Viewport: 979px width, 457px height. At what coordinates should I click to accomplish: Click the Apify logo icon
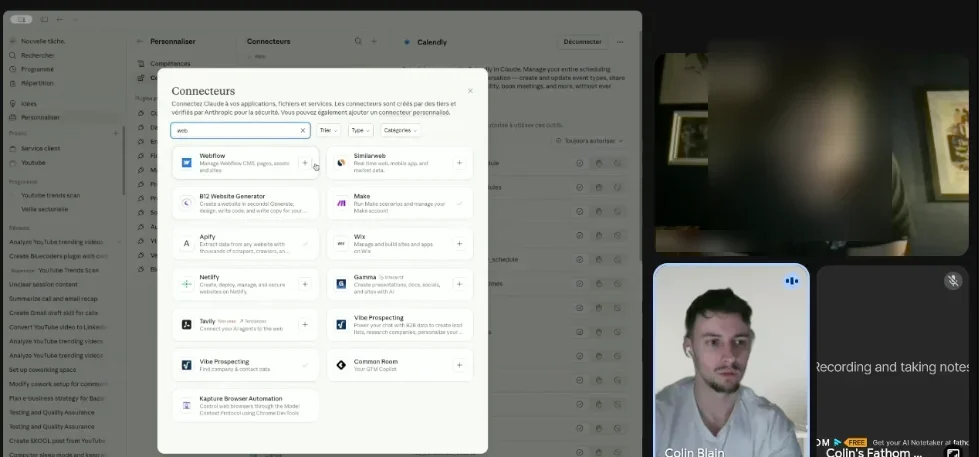coord(186,243)
